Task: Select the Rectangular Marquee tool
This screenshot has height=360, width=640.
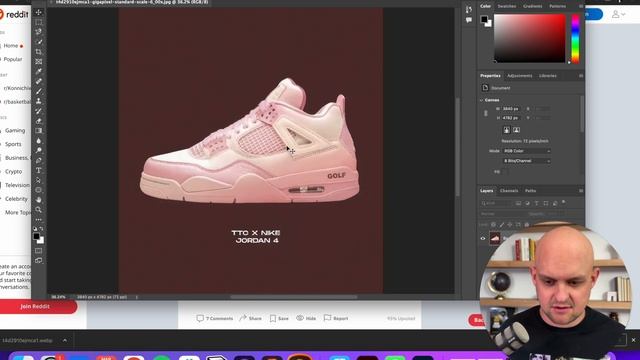Action: [39, 22]
